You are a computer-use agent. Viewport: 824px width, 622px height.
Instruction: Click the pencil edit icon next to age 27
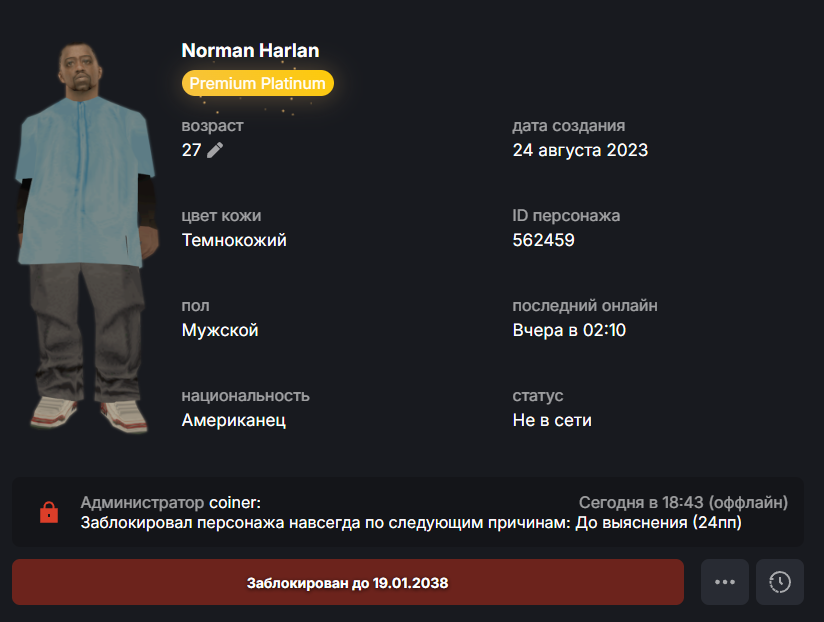(x=215, y=150)
